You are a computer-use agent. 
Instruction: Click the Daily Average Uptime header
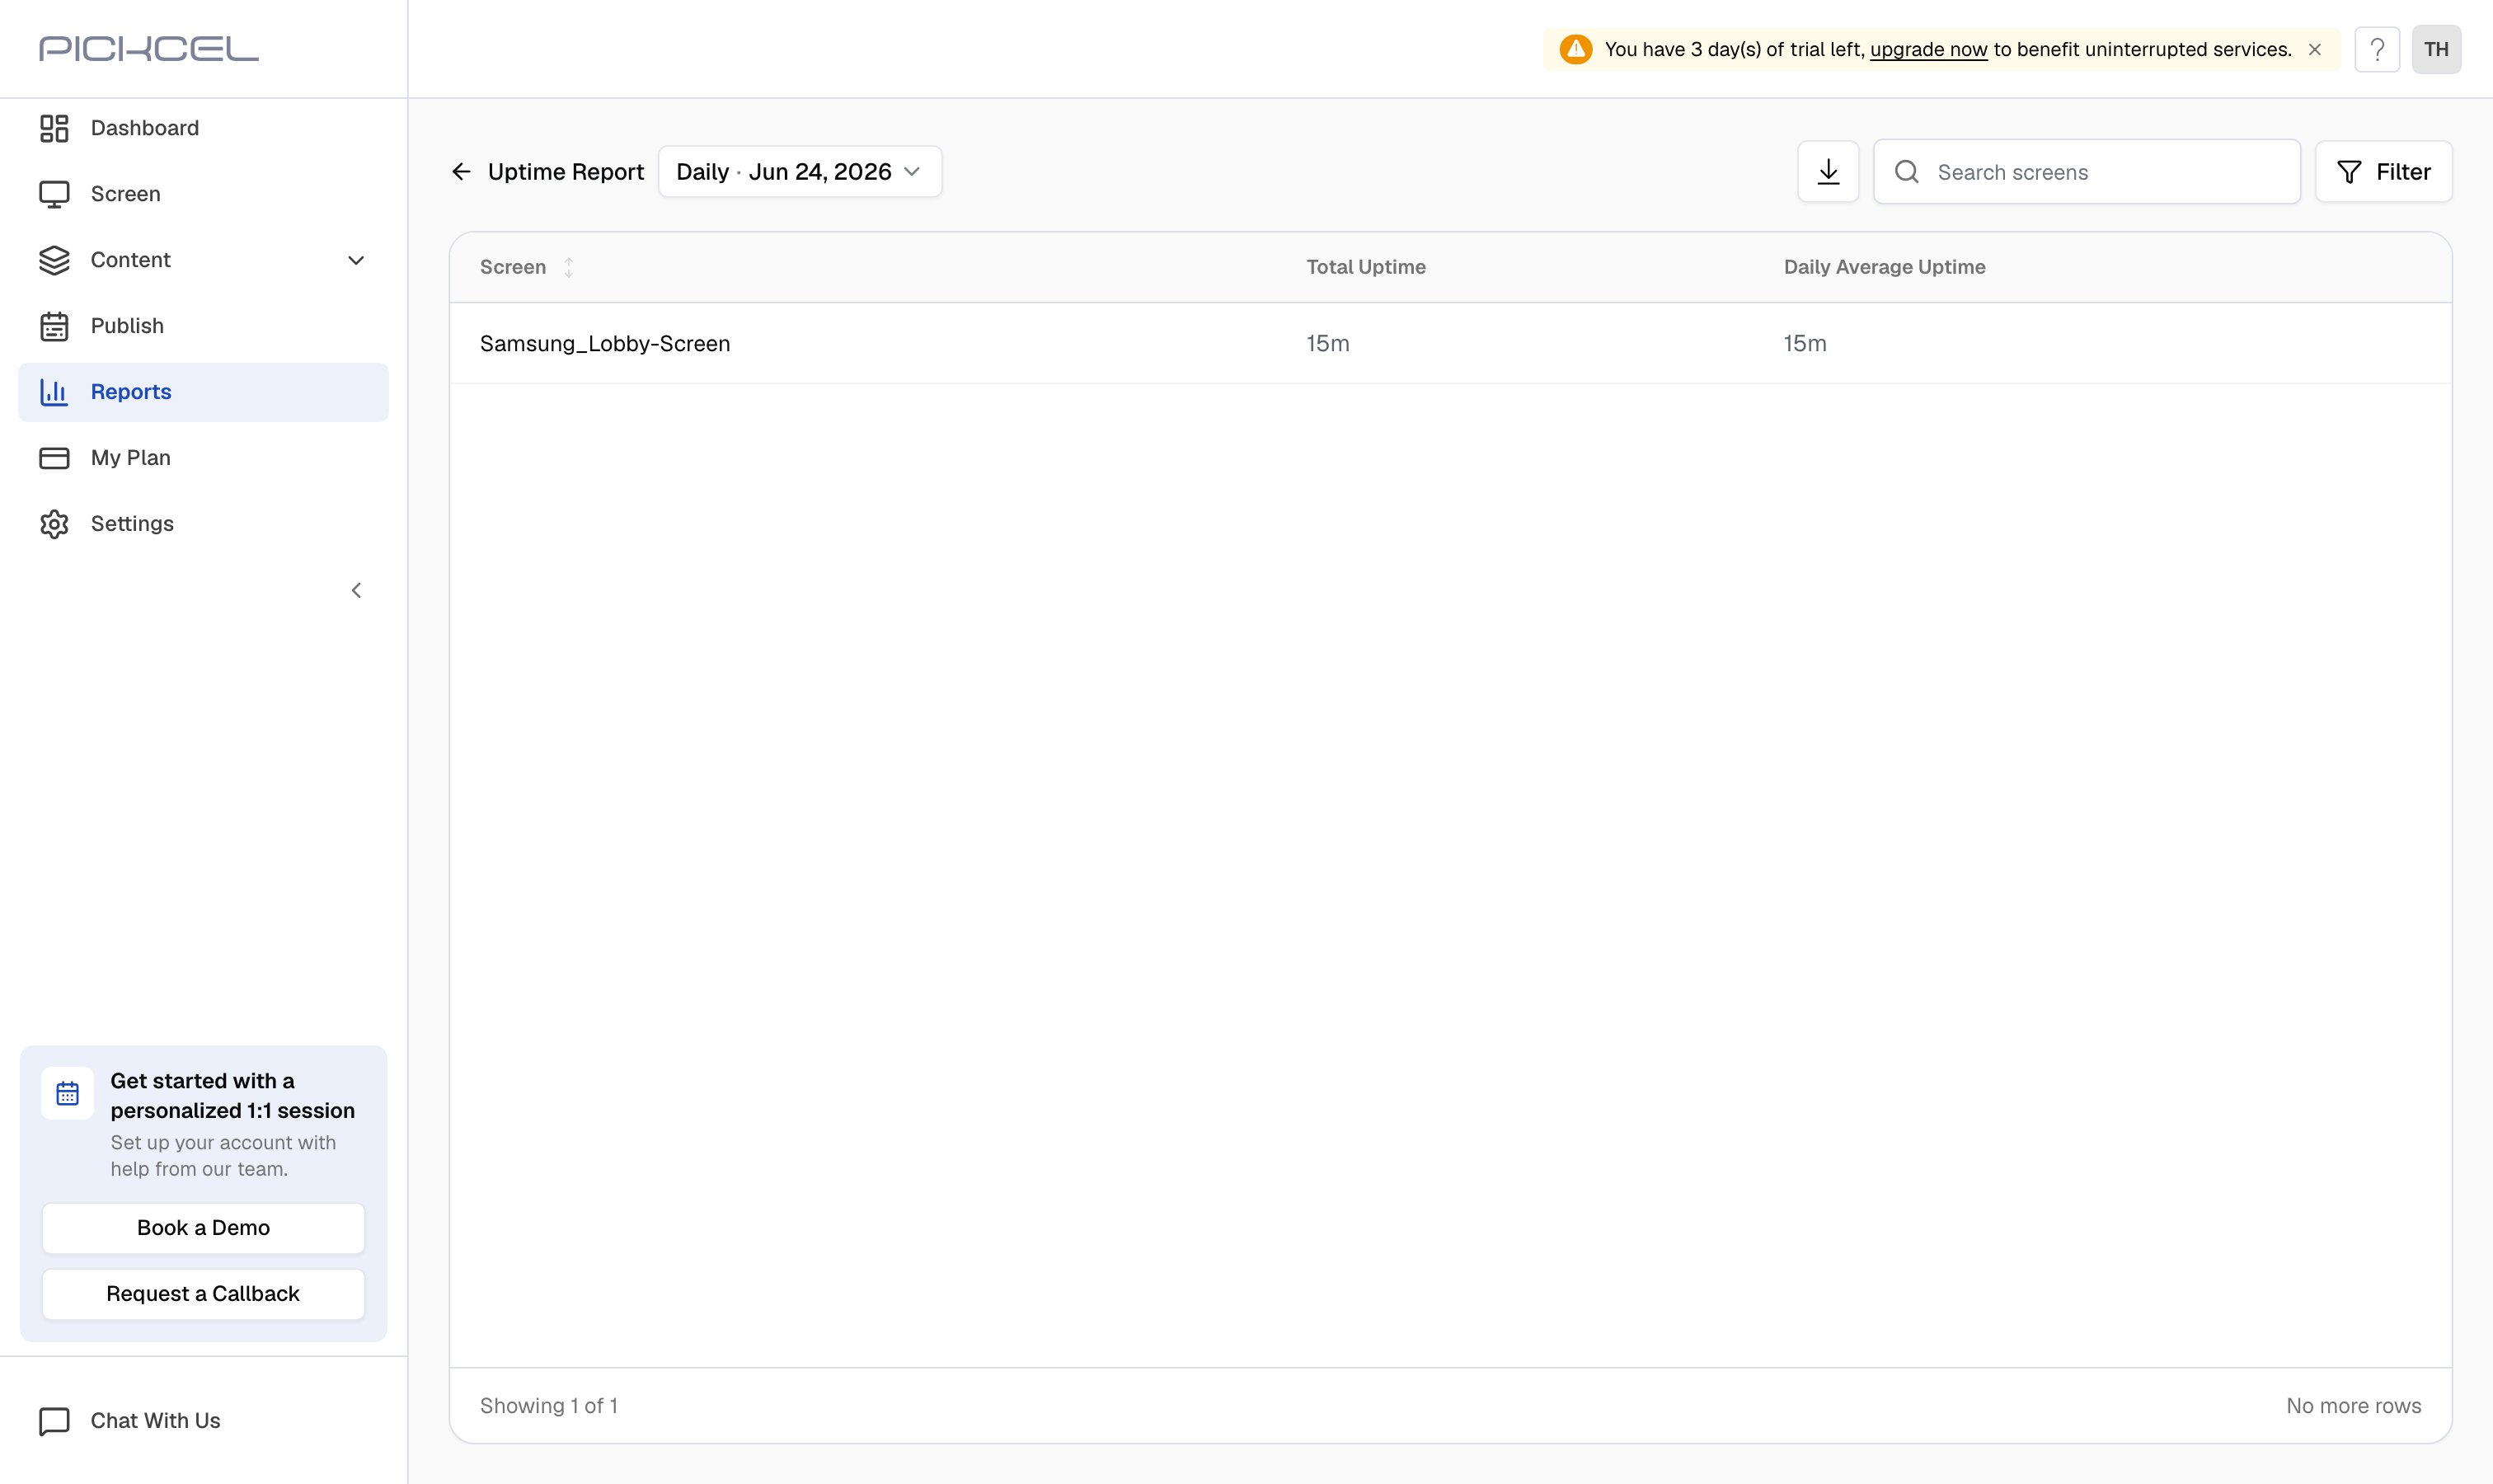1884,267
